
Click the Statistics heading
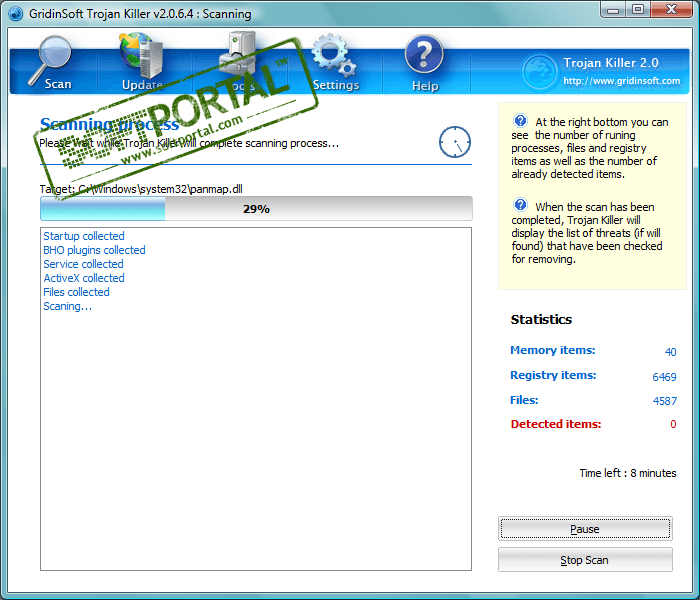[x=541, y=319]
